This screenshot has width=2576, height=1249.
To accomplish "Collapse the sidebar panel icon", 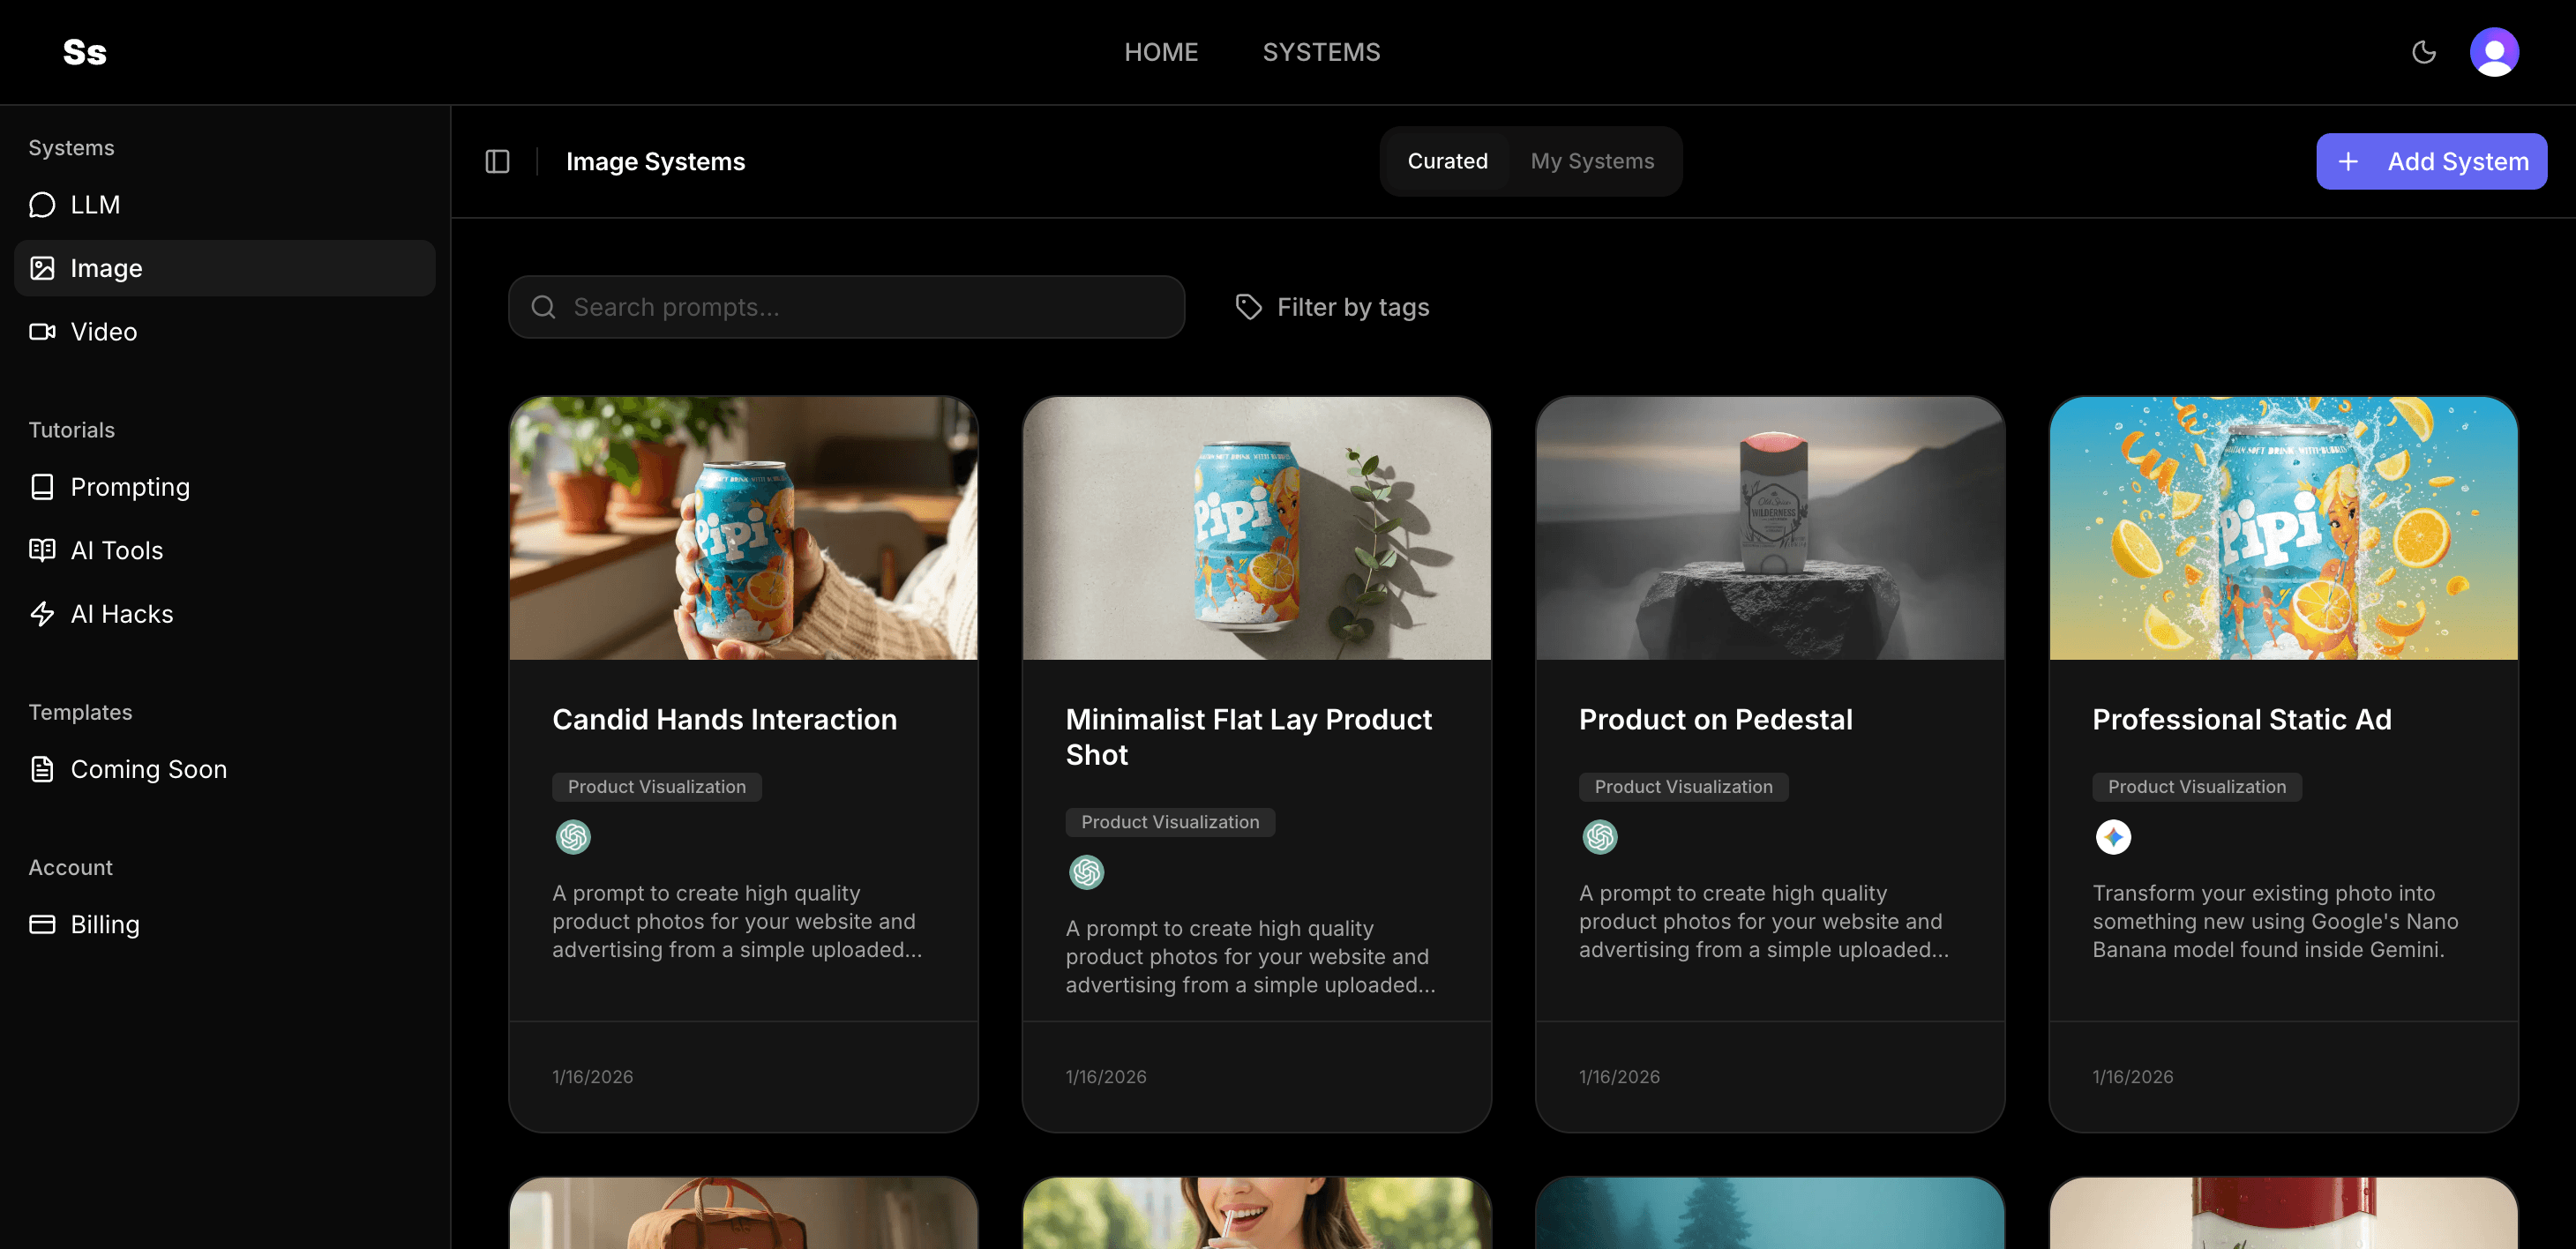I will click(x=497, y=161).
